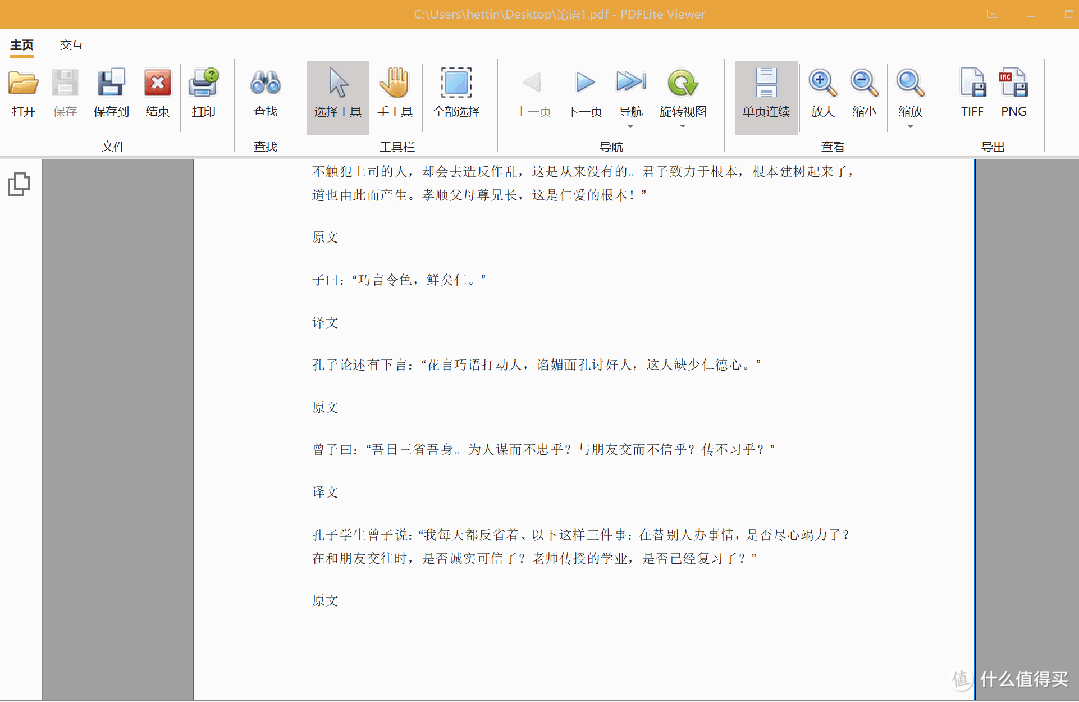Open a file with the 打开 folder icon

(23, 83)
